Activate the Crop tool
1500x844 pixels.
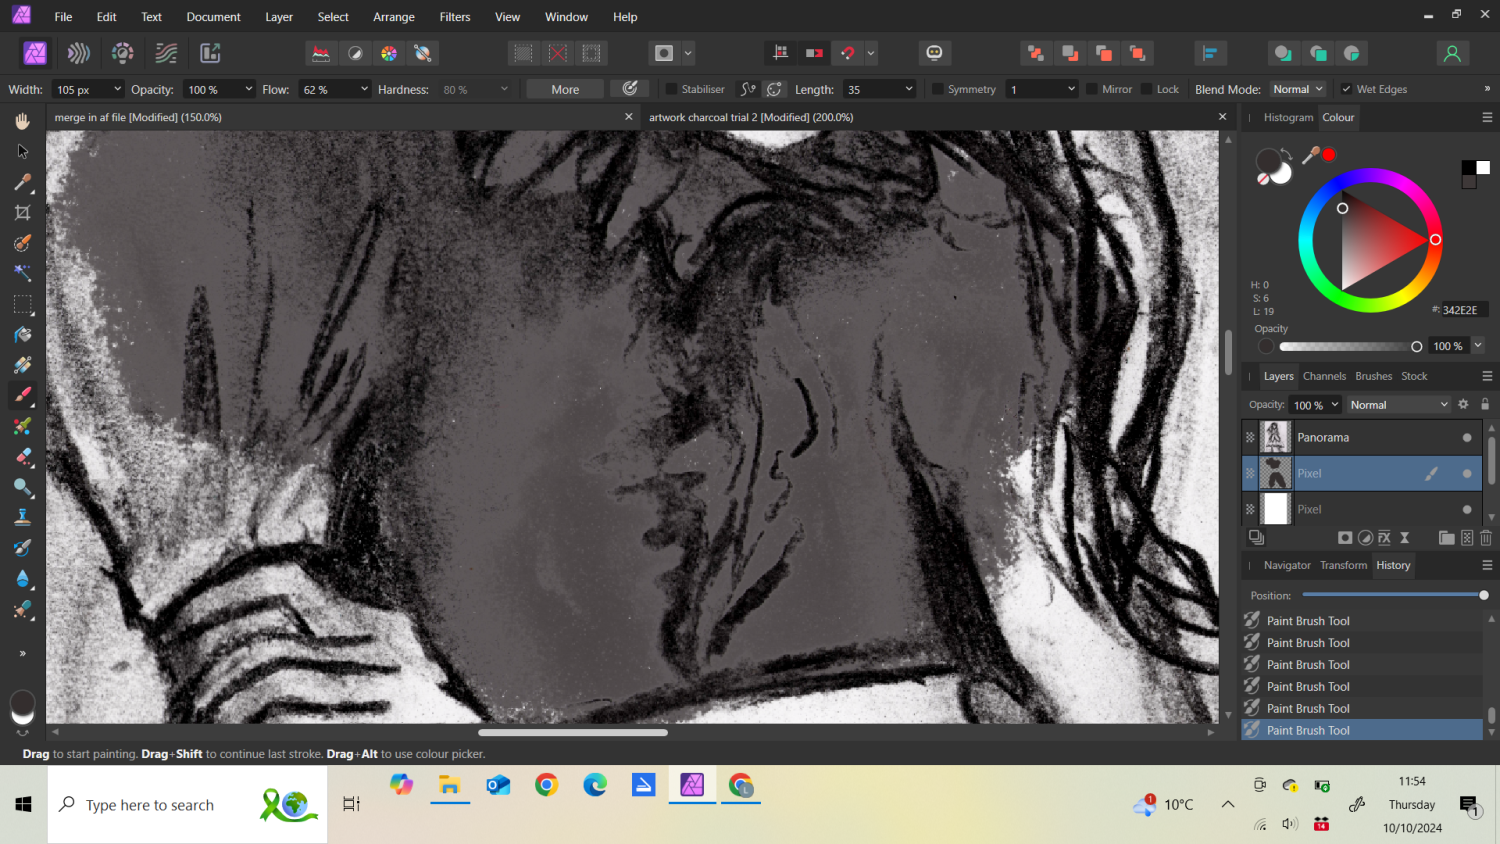pos(22,212)
